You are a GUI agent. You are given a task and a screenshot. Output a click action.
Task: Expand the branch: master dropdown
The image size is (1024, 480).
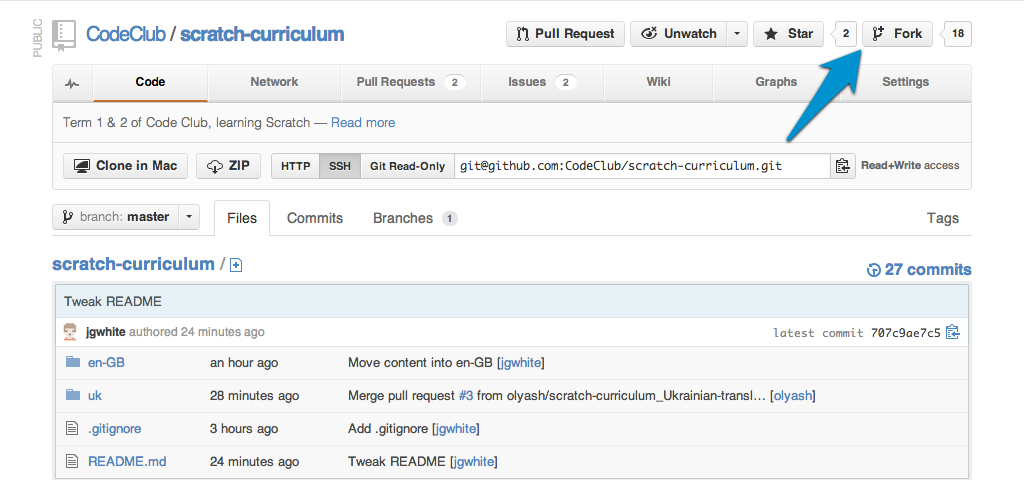coord(126,217)
